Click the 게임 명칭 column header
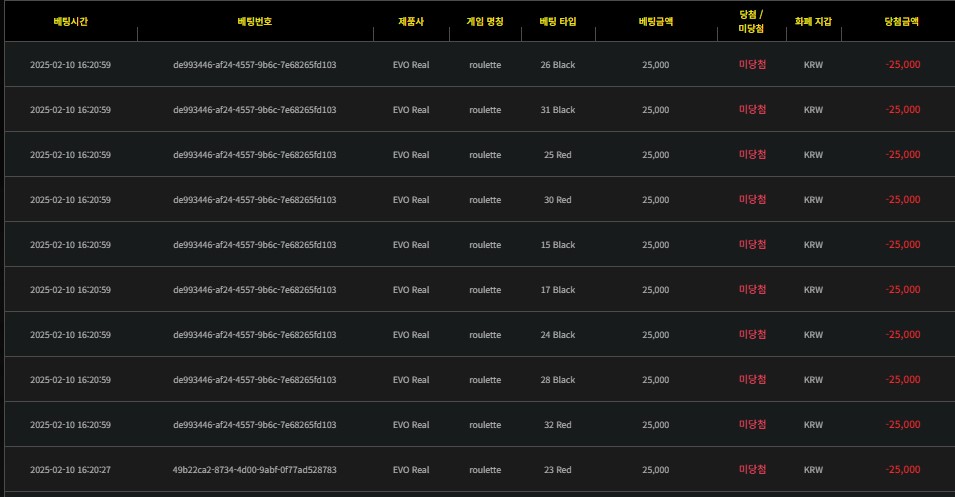The image size is (955, 497). [x=485, y=21]
